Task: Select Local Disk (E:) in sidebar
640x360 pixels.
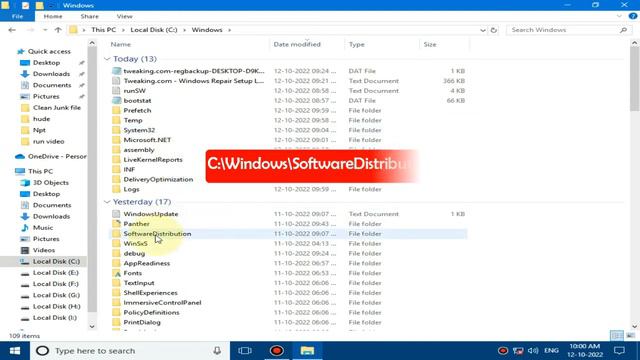Action: coord(56,273)
